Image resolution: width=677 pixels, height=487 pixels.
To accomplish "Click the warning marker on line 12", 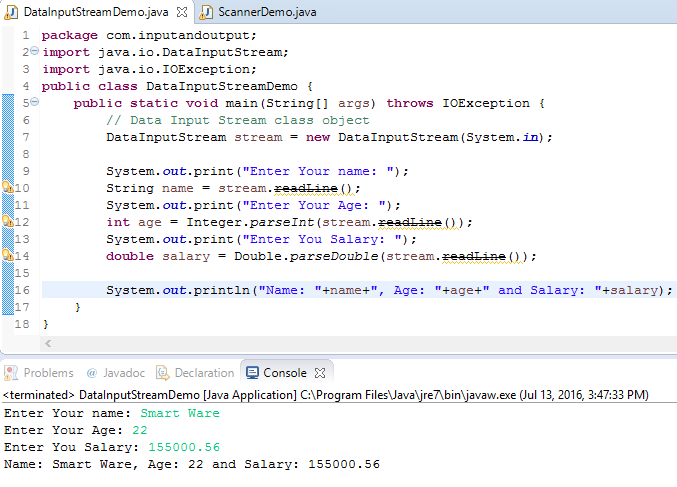I will [x=8, y=221].
